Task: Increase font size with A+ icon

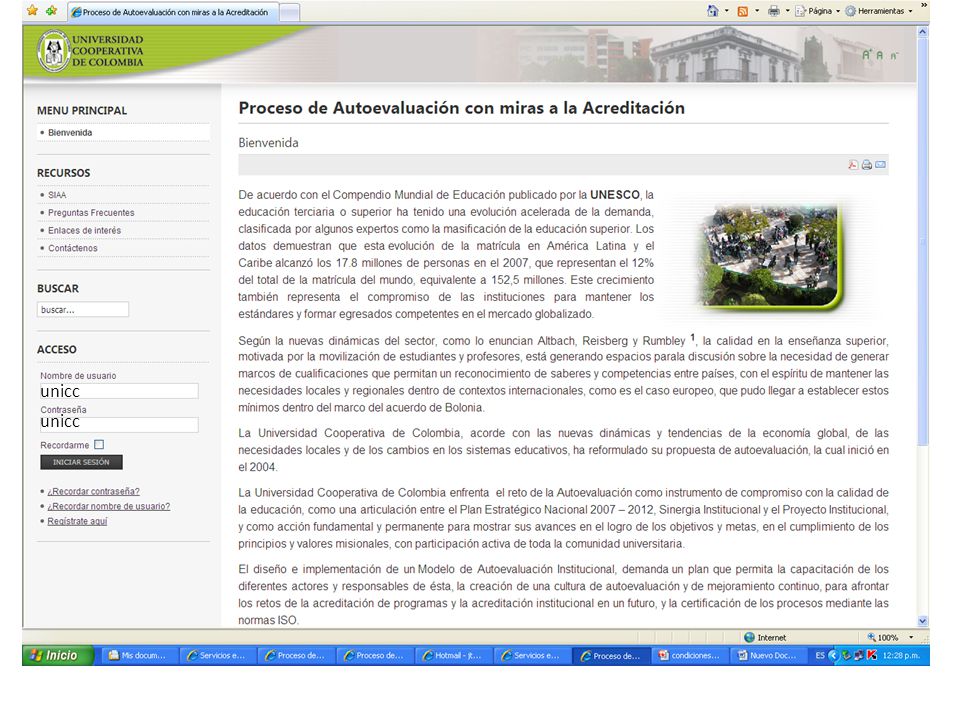Action: pyautogui.click(x=867, y=54)
